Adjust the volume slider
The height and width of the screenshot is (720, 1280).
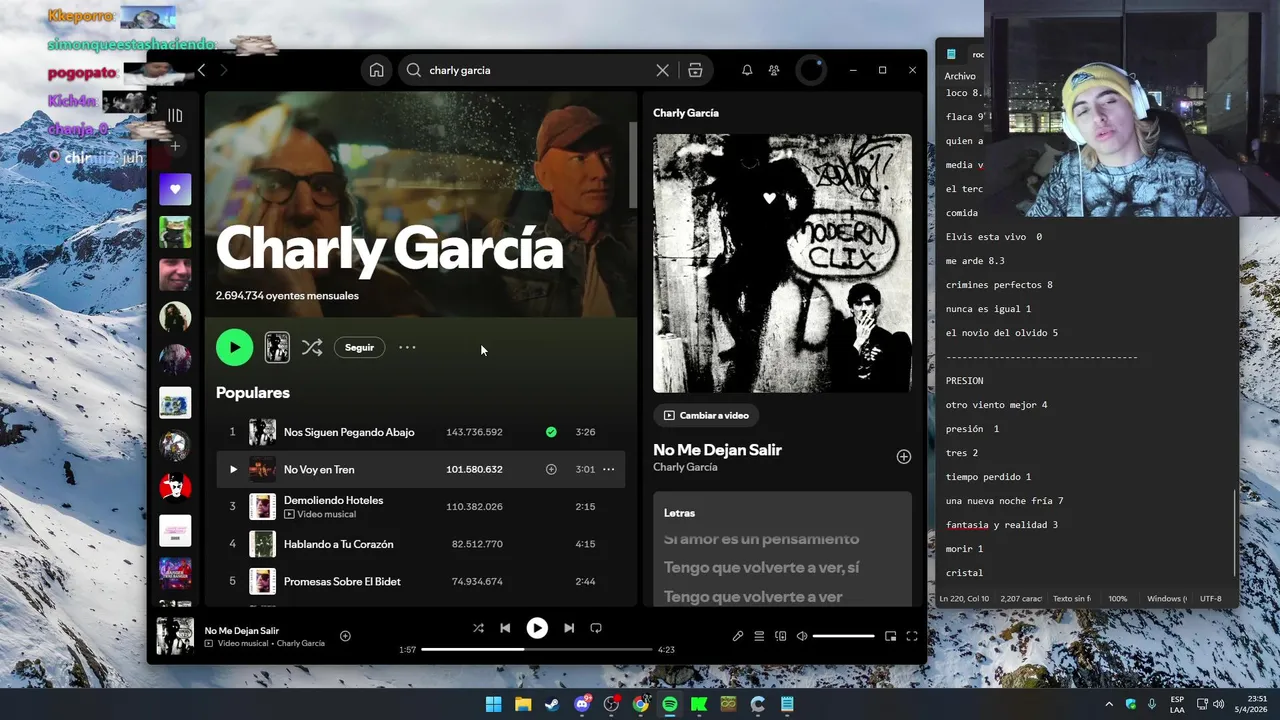[x=843, y=636]
